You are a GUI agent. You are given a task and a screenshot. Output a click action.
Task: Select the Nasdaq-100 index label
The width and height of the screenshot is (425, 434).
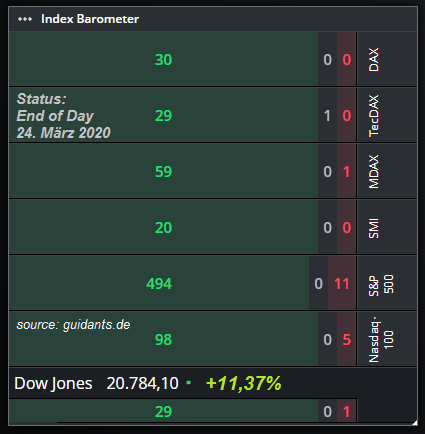click(381, 339)
